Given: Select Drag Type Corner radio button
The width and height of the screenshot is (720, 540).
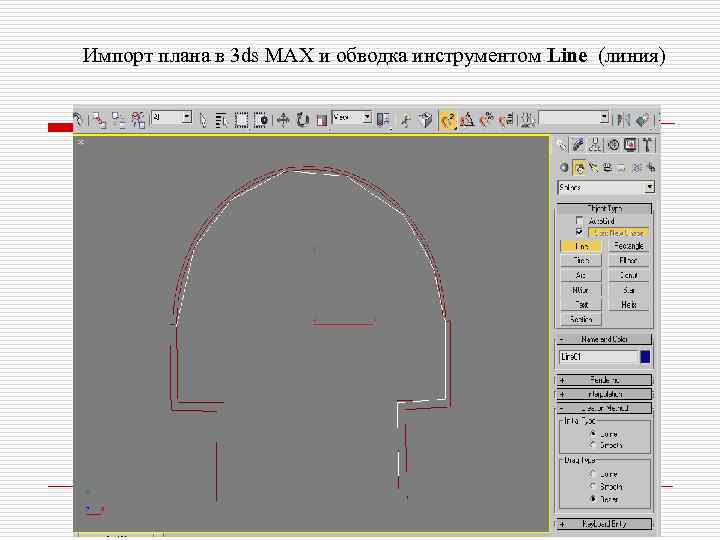Looking at the screenshot, I should 593,473.
